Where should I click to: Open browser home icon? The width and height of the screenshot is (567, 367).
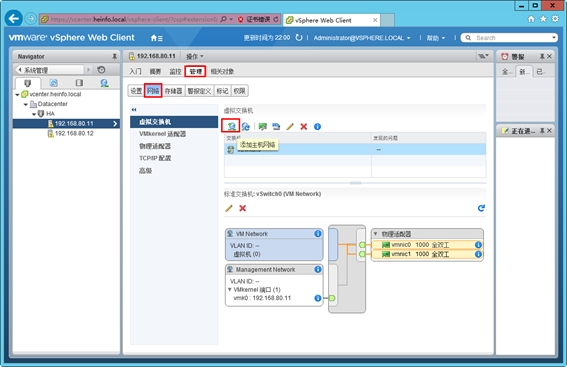tap(531, 19)
